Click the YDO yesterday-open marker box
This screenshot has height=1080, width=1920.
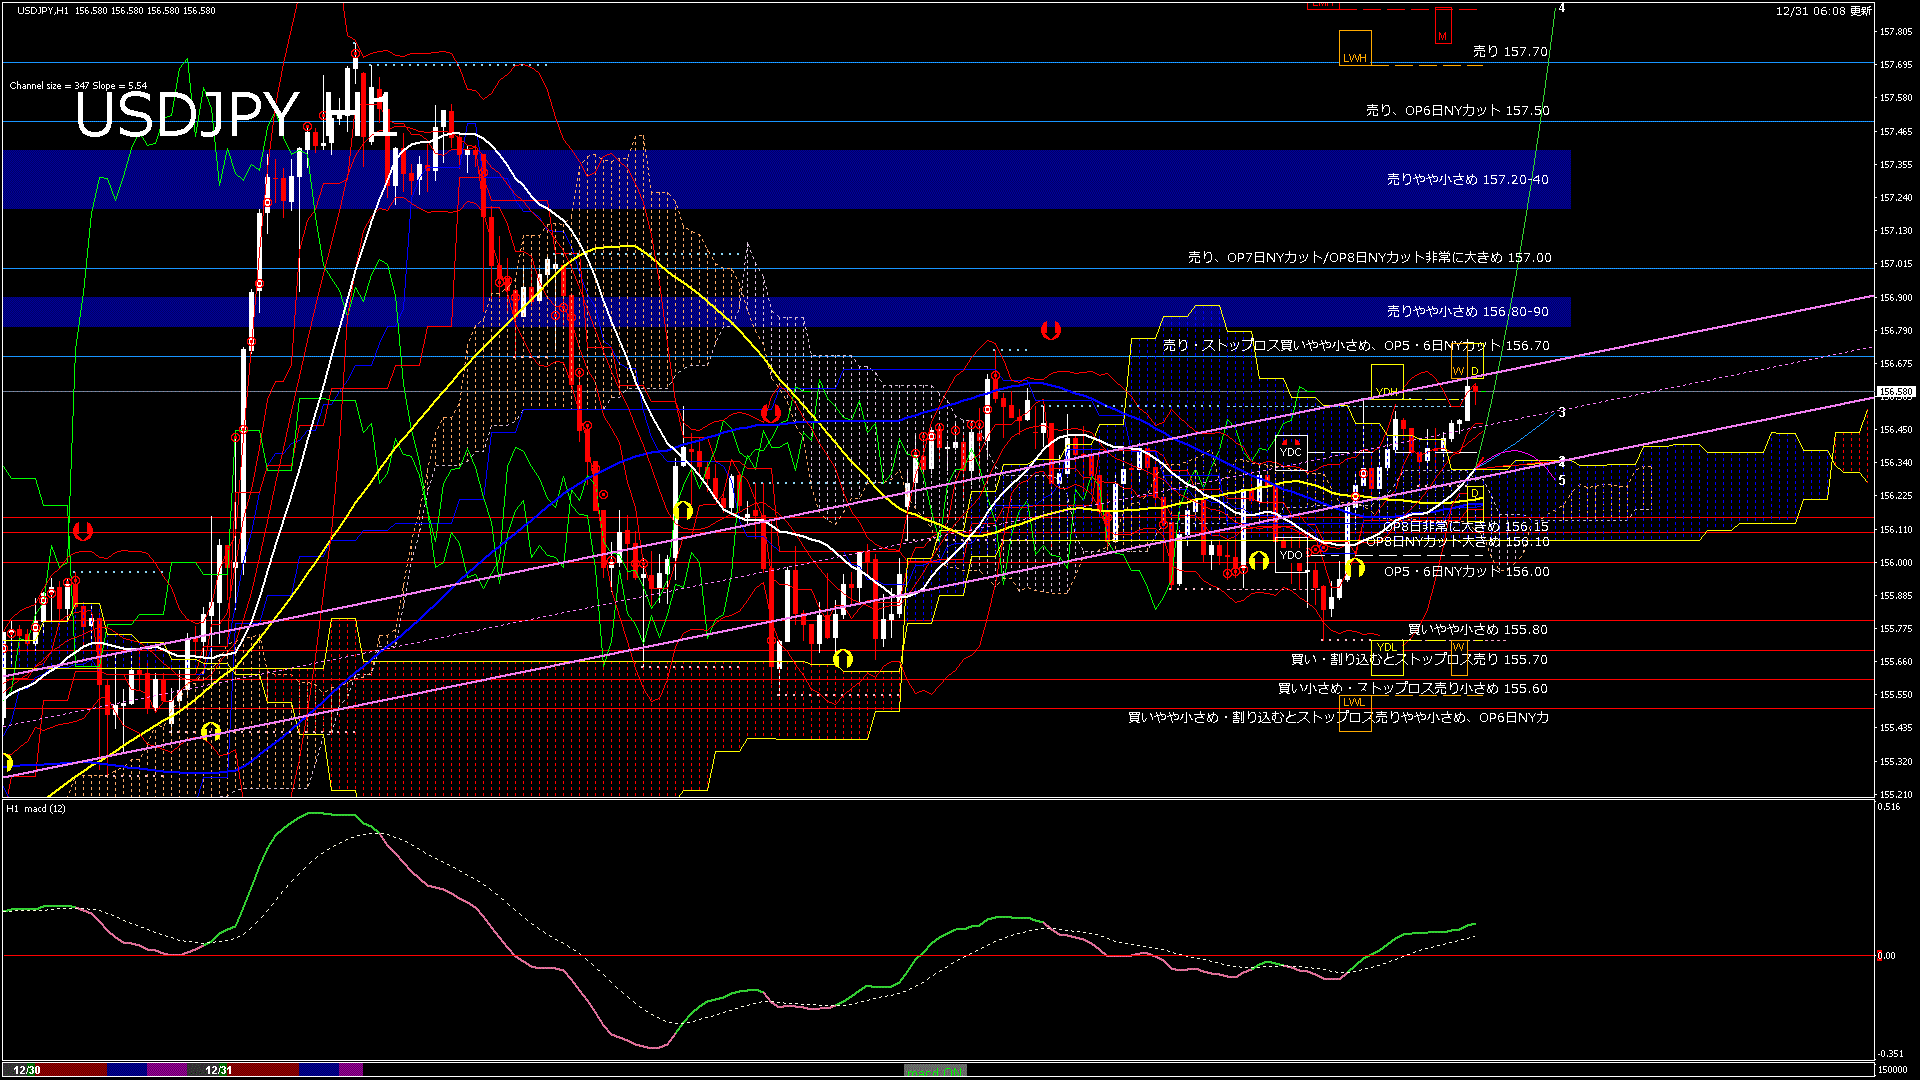point(1291,554)
